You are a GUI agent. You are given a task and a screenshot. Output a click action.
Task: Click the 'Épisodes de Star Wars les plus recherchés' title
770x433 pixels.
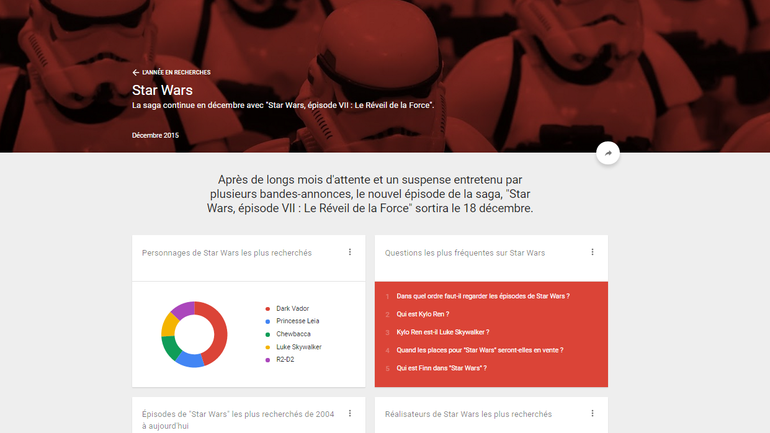[x=238, y=420]
